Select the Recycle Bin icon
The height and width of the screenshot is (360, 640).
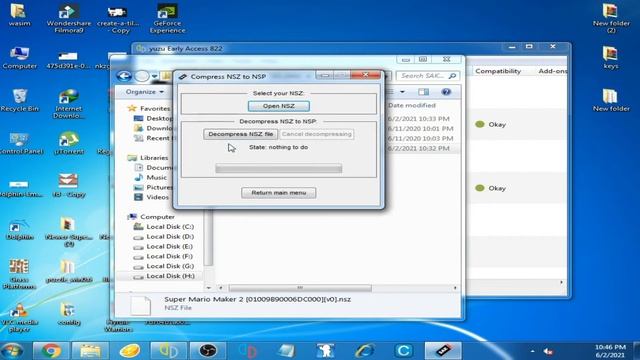coord(19,100)
